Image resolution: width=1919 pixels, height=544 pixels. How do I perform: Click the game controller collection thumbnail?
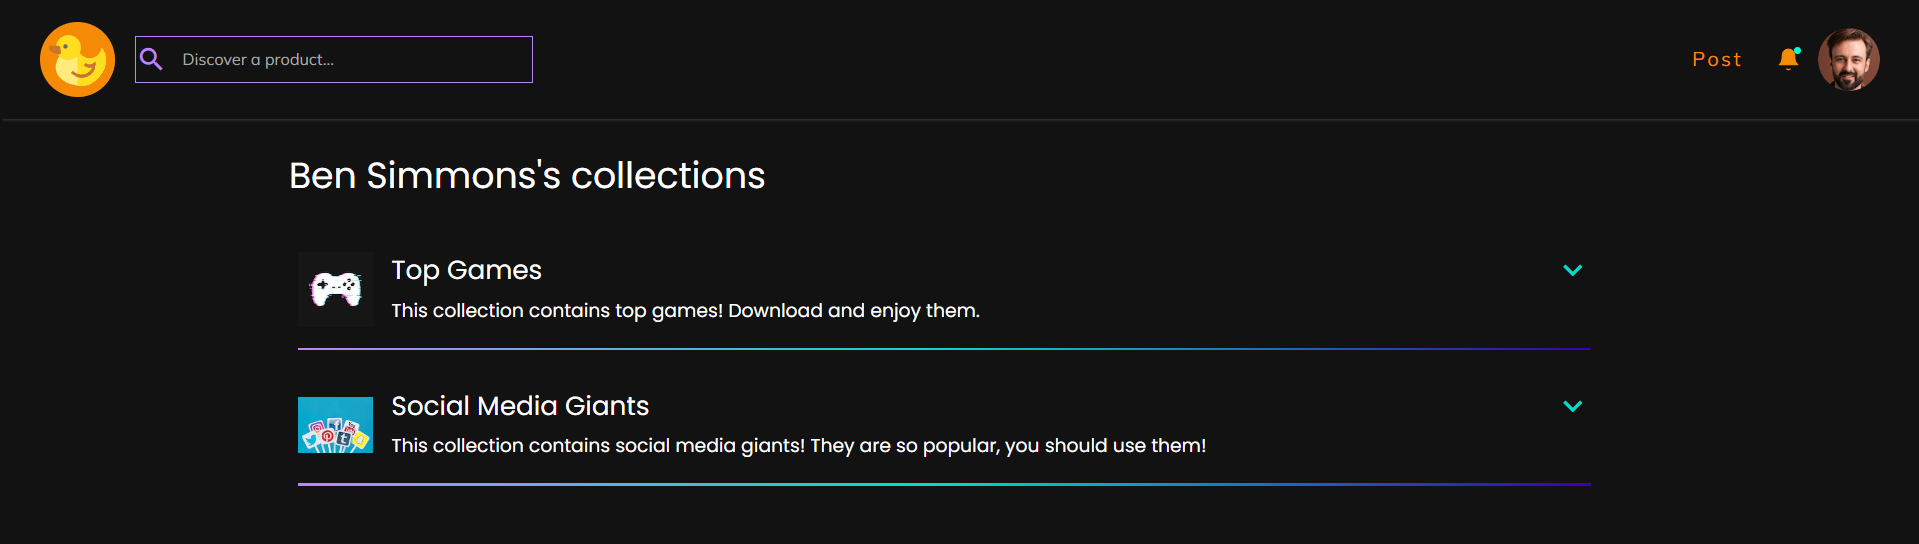(x=336, y=289)
